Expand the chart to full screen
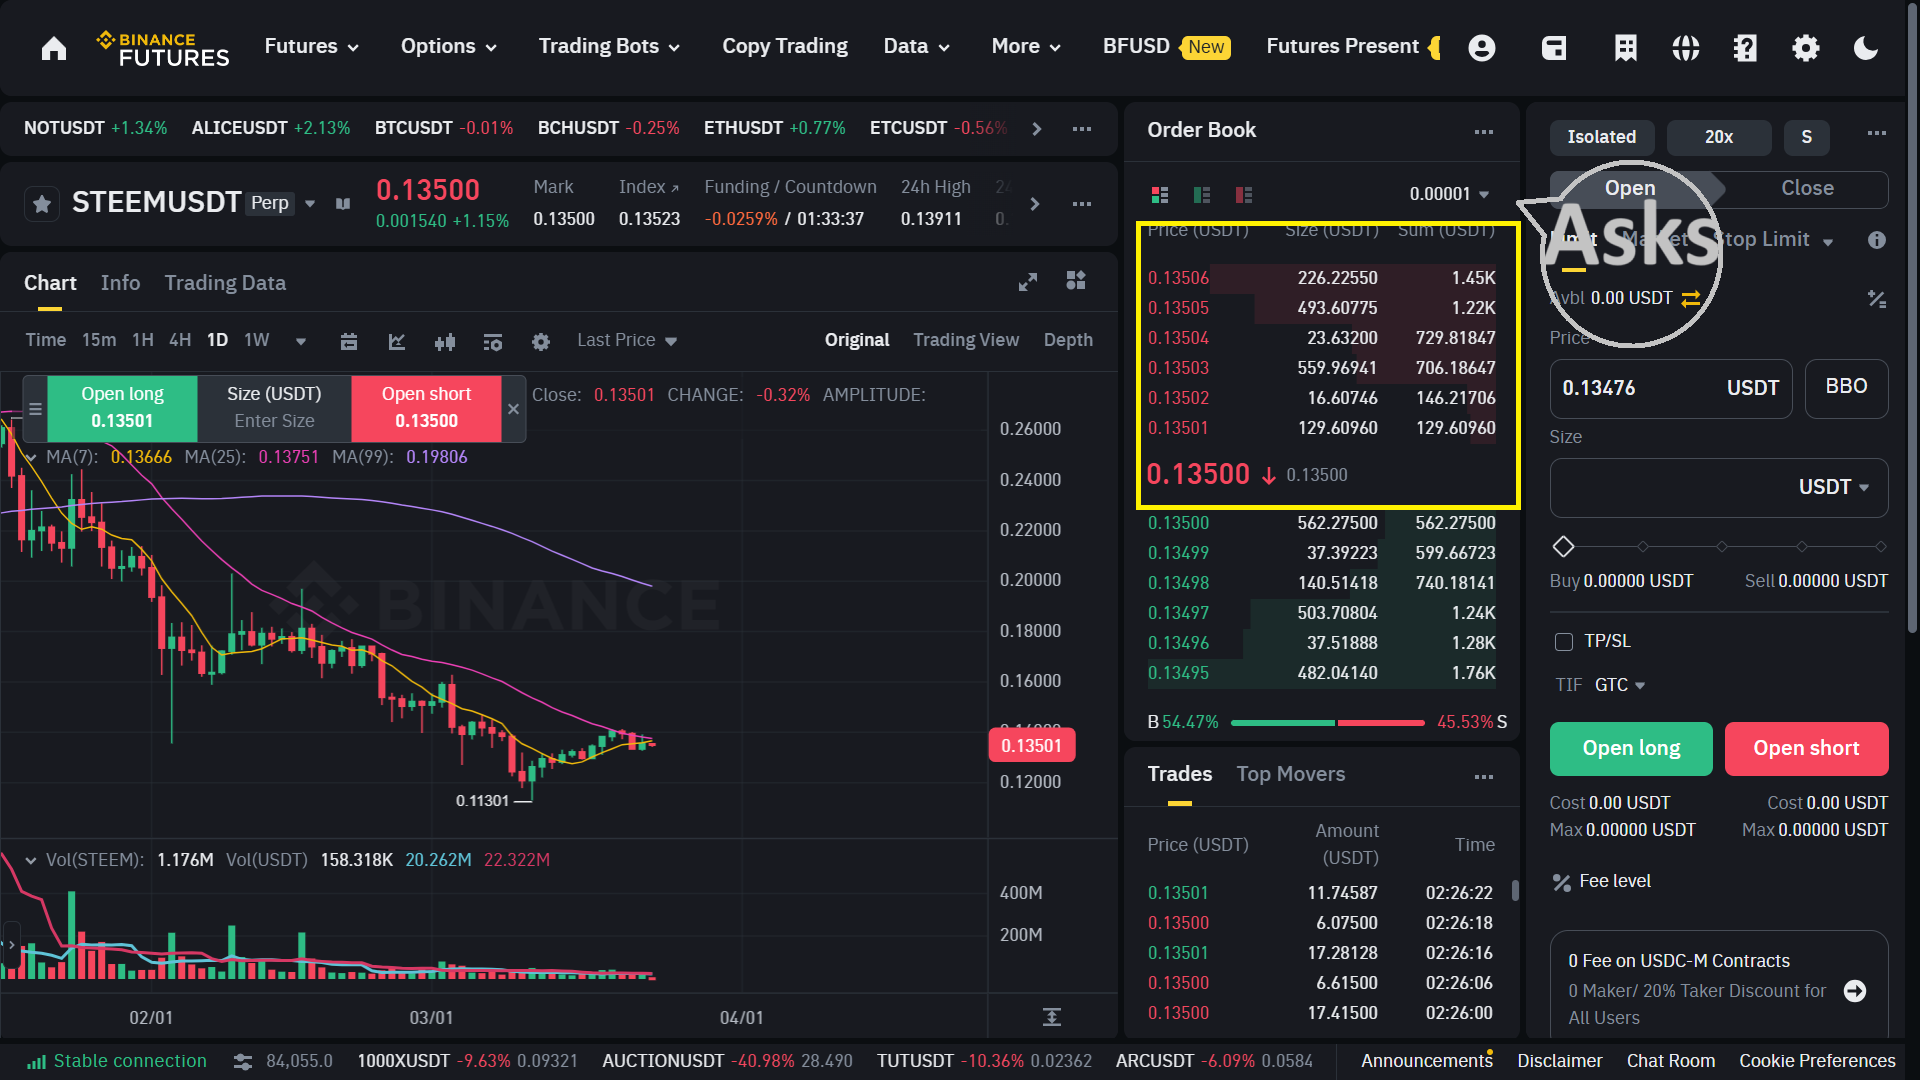The image size is (1920, 1080). pos(1028,282)
